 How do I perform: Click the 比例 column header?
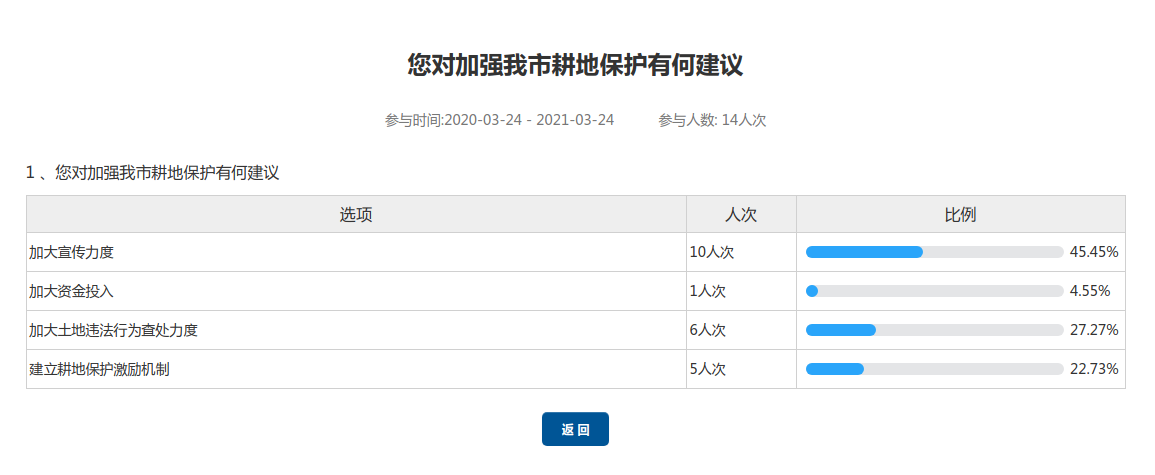click(960, 214)
